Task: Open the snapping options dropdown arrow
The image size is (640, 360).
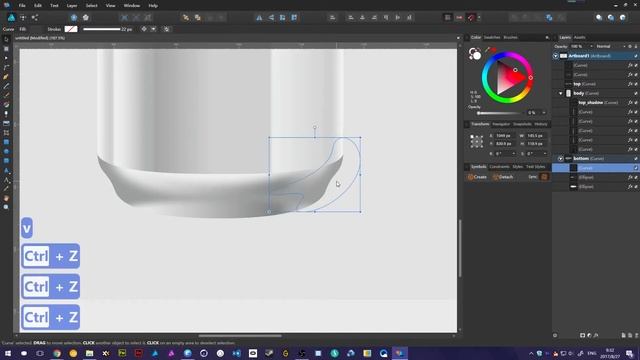Action: click(479, 18)
